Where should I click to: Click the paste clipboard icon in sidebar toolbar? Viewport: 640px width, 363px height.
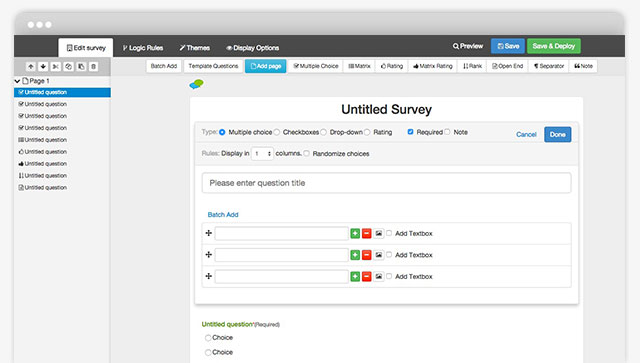81,67
